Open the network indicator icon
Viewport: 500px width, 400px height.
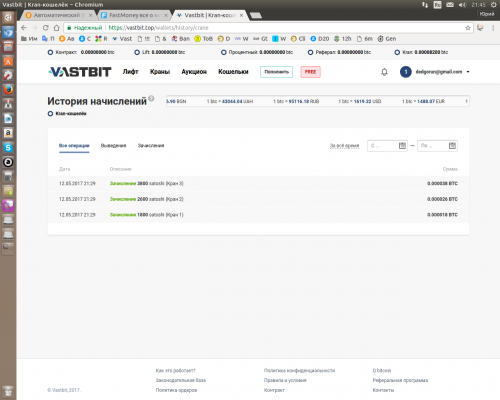tap(425, 5)
